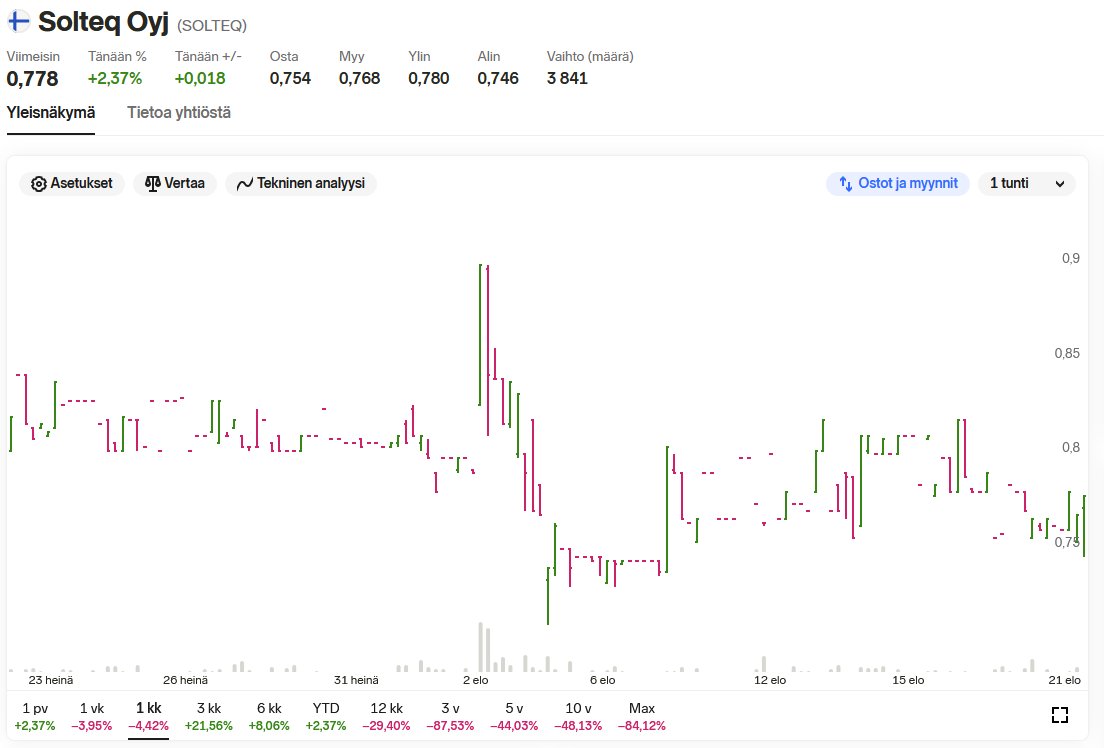Click the tallest green price bar near 2 elo
The image size is (1104, 748).
480,335
